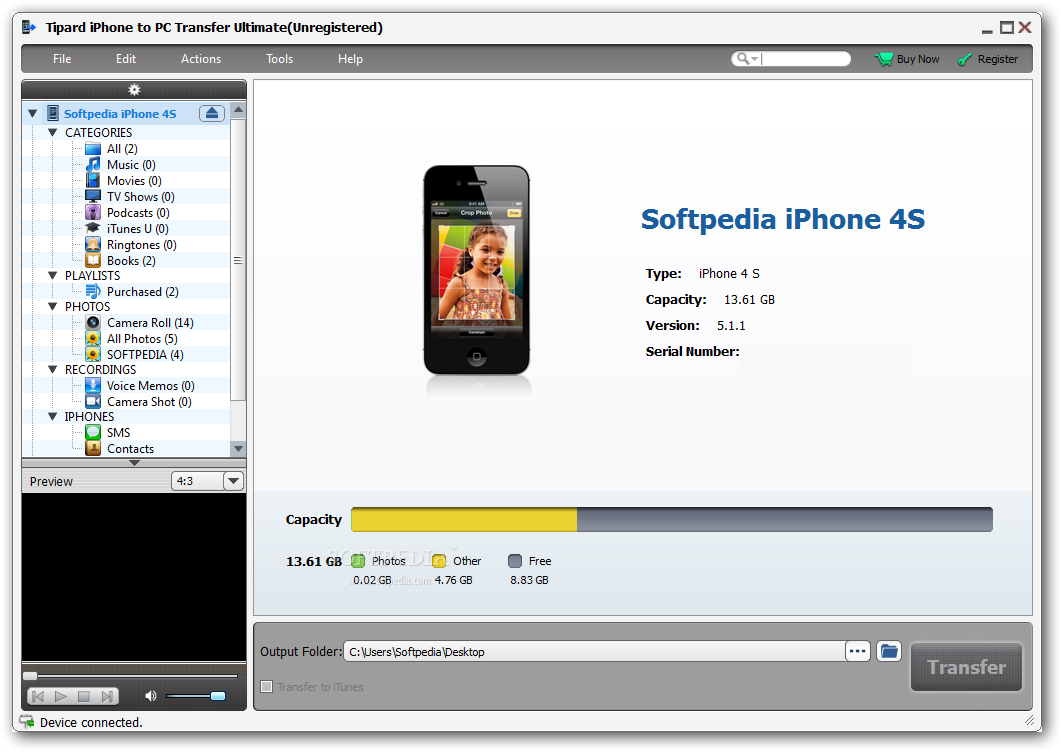Open the 4:3 aspect ratio dropdown

click(x=233, y=481)
